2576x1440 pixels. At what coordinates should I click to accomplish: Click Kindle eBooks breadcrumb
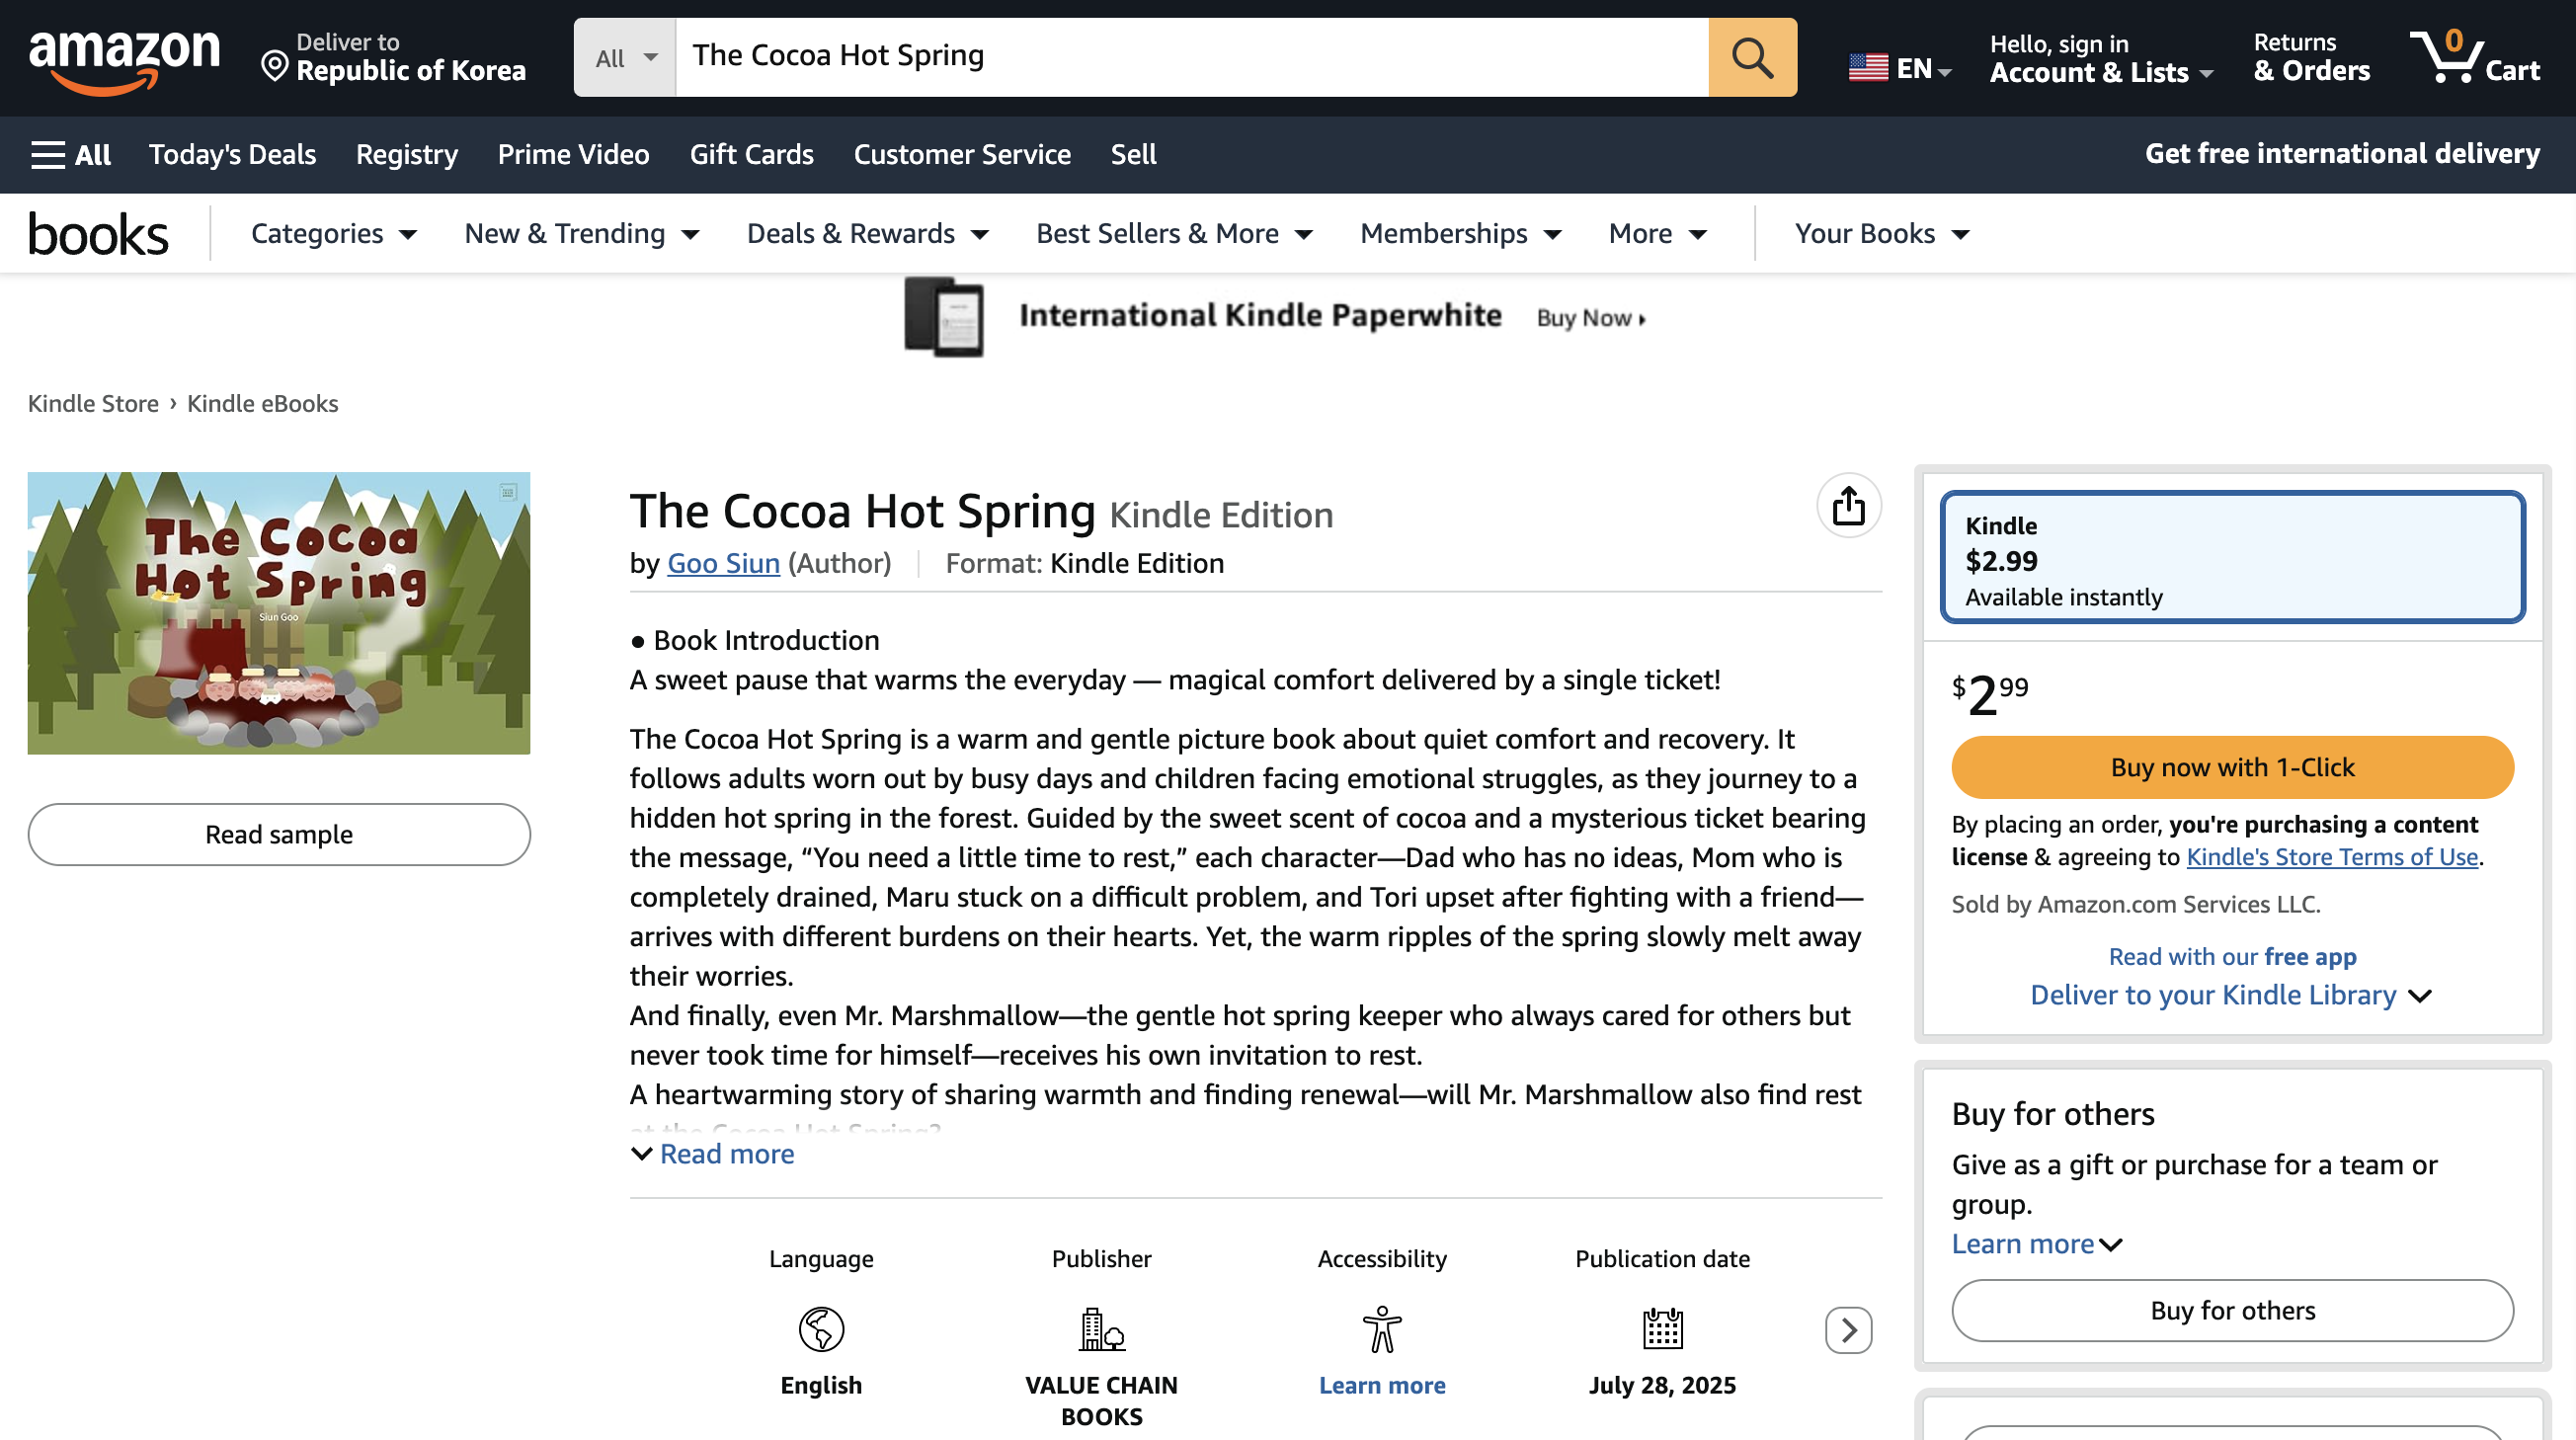(x=263, y=403)
